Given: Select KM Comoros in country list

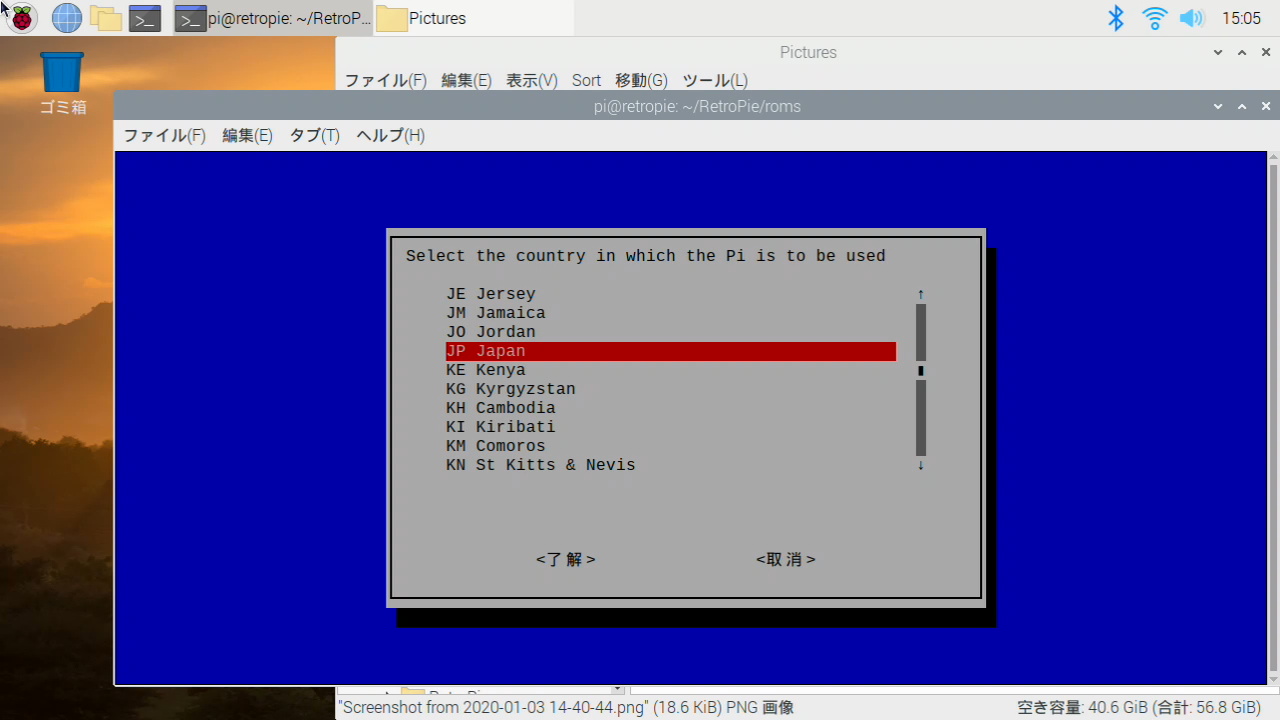Looking at the screenshot, I should point(671,446).
